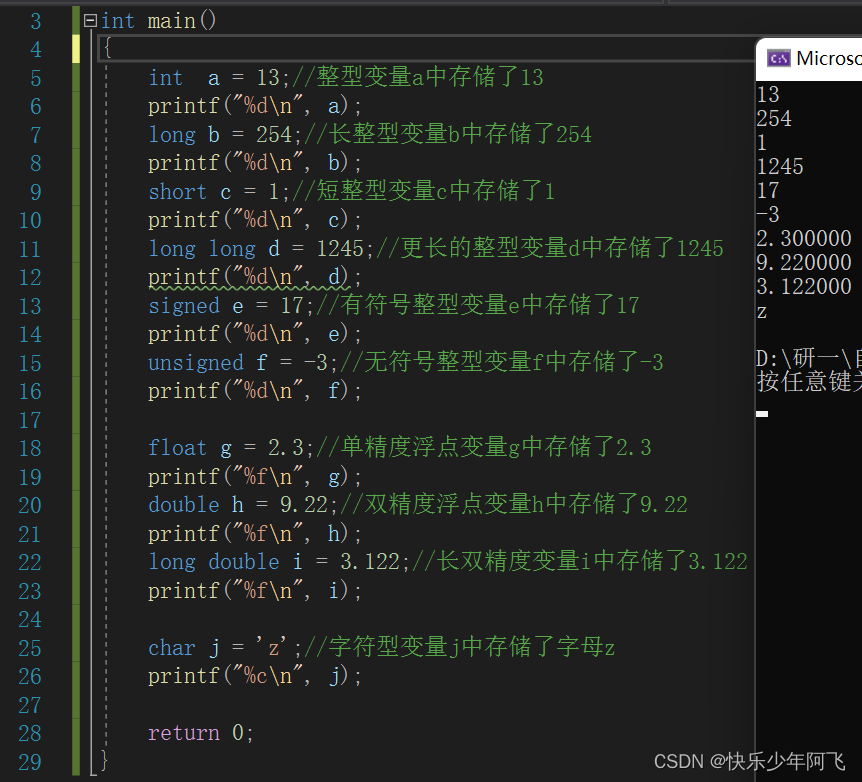862x782 pixels.
Task: Click the yellow change indicator beside line 4
Action: 76,48
